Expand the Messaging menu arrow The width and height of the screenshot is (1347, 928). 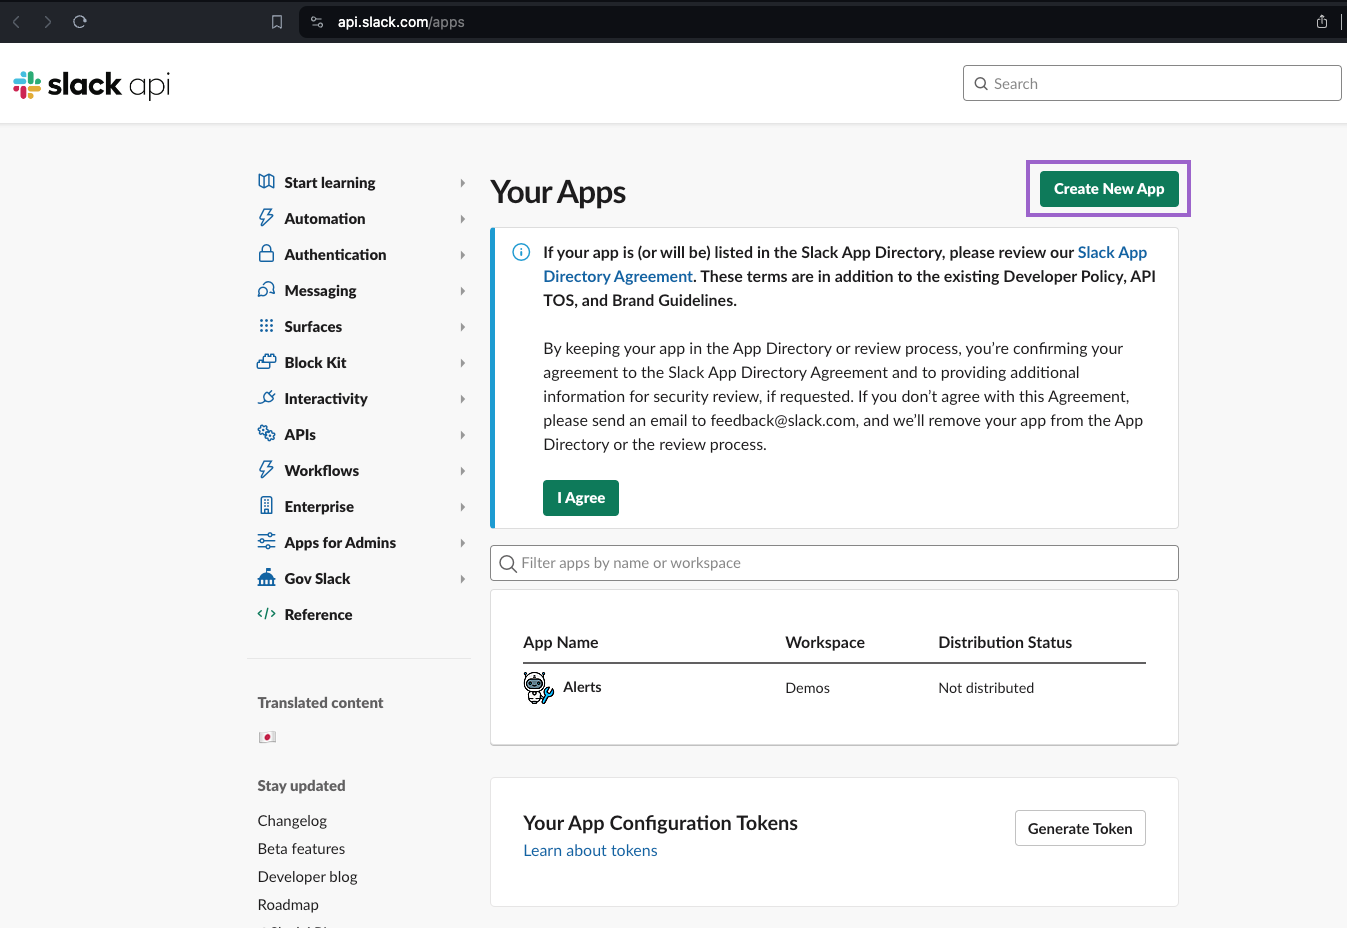(462, 291)
